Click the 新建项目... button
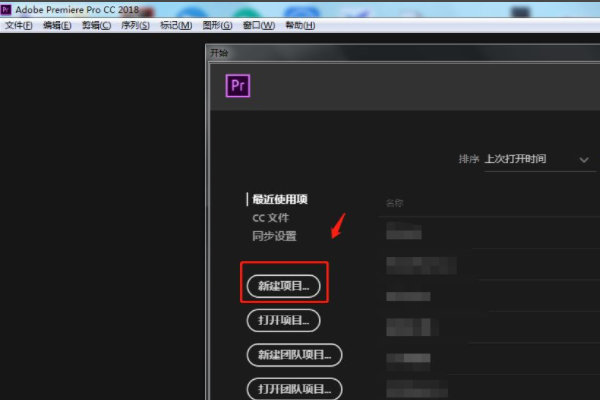This screenshot has width=600, height=400. pos(284,286)
